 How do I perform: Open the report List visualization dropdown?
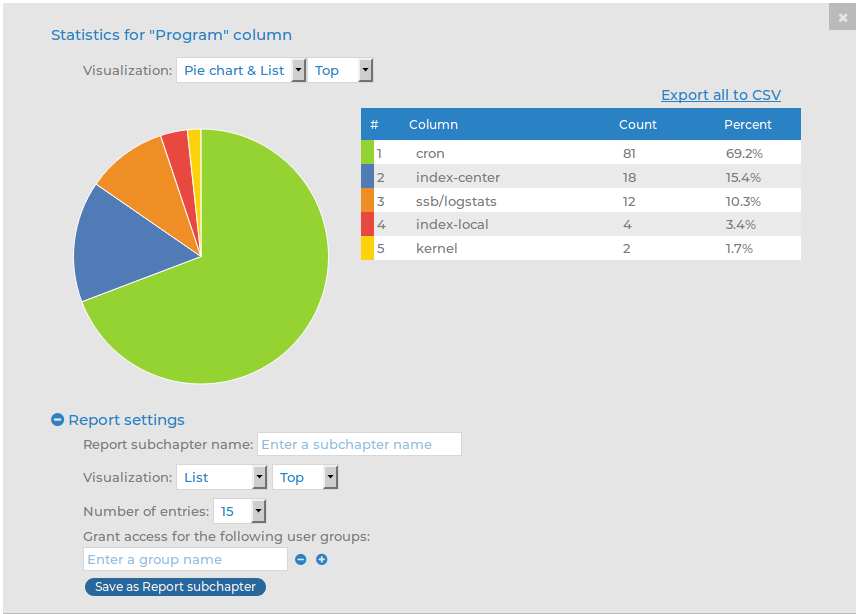pos(221,478)
